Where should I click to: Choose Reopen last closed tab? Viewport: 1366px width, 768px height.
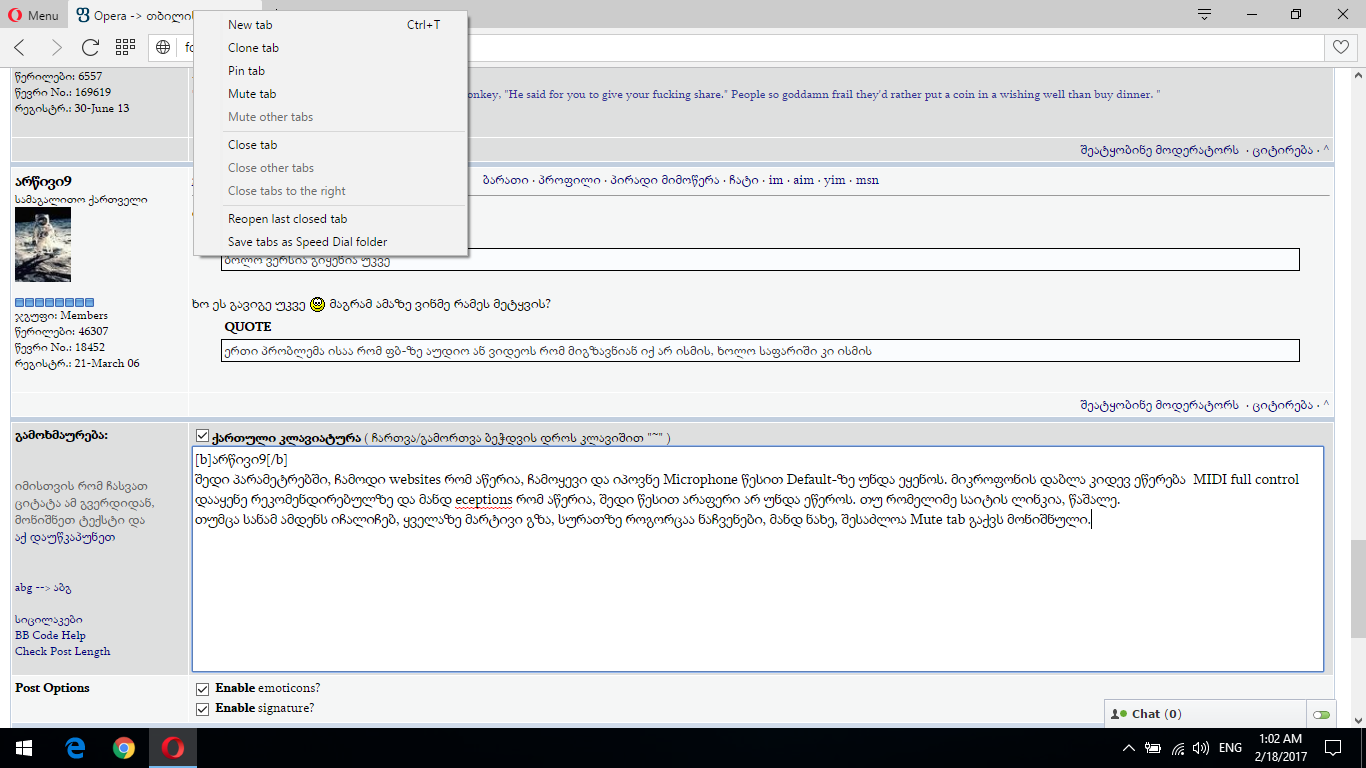(x=331, y=219)
